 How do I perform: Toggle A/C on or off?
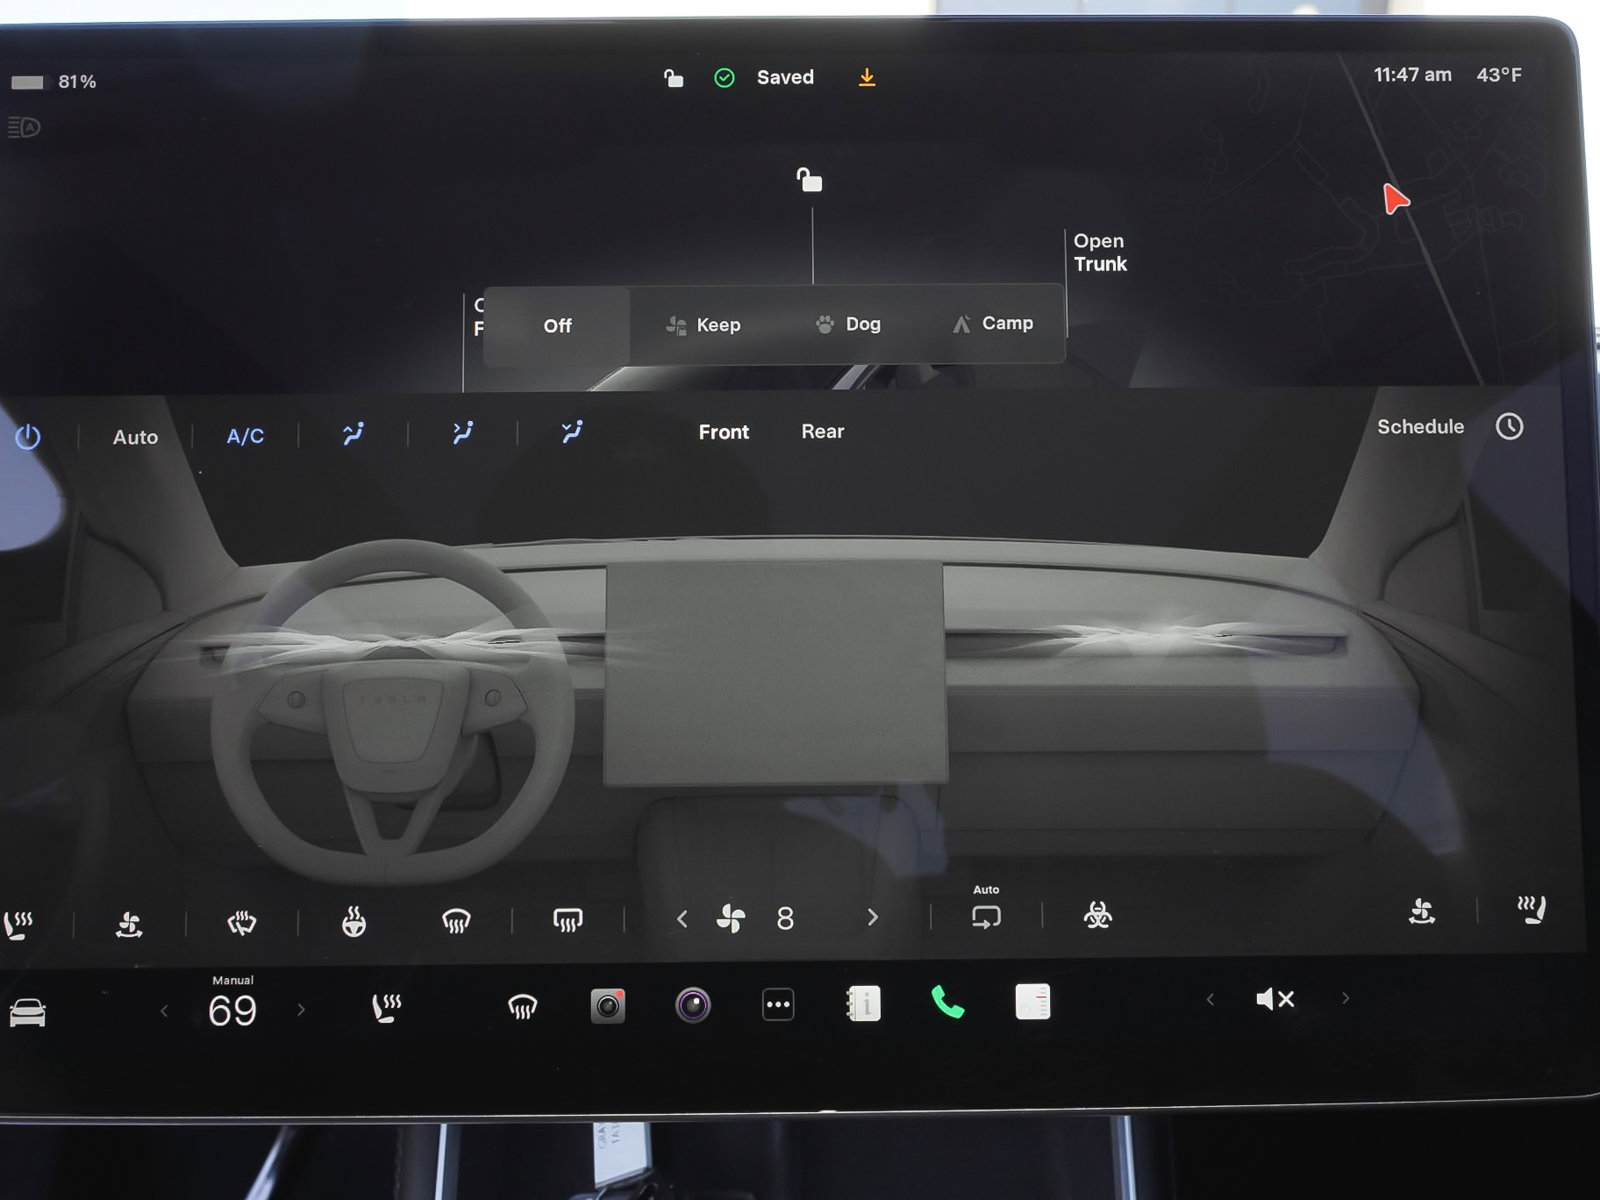point(245,436)
